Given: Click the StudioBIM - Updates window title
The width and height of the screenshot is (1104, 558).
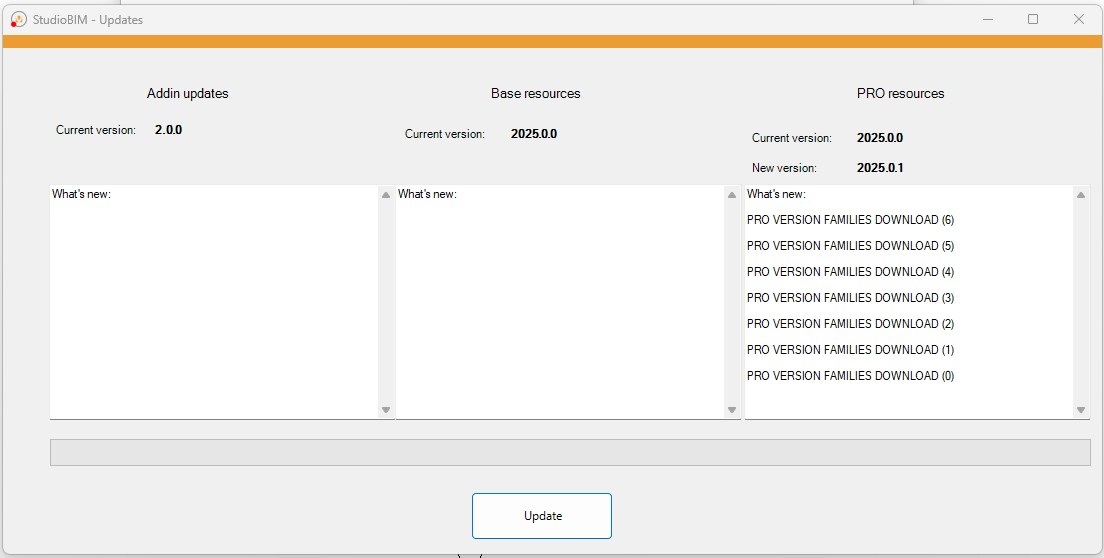Looking at the screenshot, I should click(x=88, y=20).
